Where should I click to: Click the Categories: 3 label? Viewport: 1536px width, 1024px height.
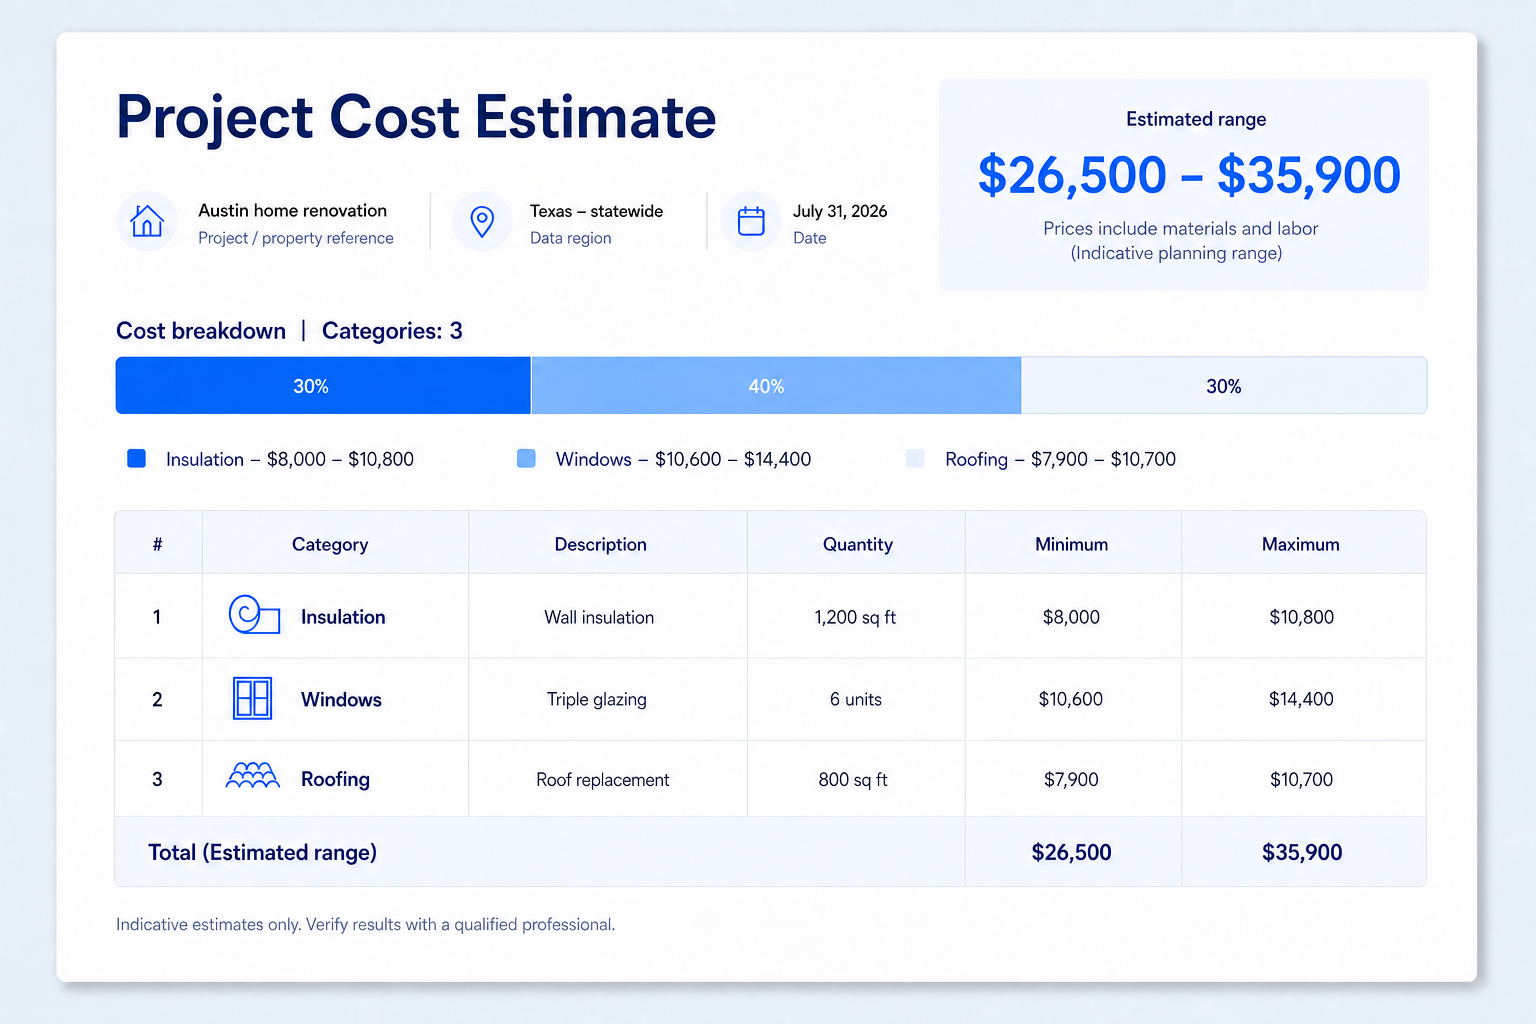tap(392, 331)
